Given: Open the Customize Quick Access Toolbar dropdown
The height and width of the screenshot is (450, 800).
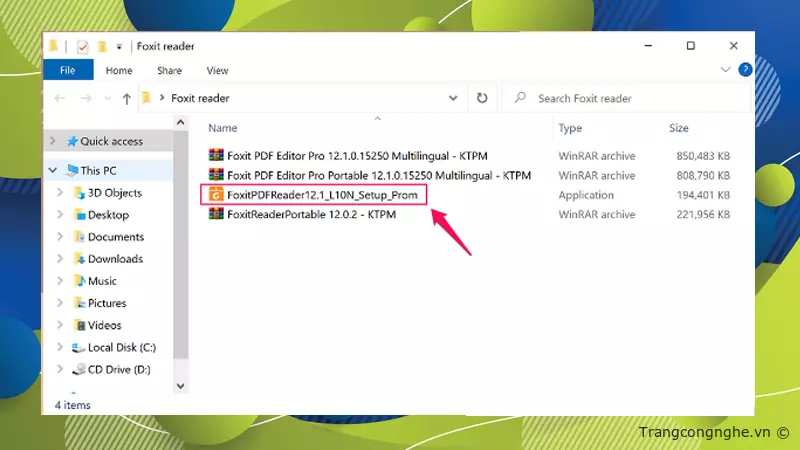Looking at the screenshot, I should pyautogui.click(x=118, y=46).
